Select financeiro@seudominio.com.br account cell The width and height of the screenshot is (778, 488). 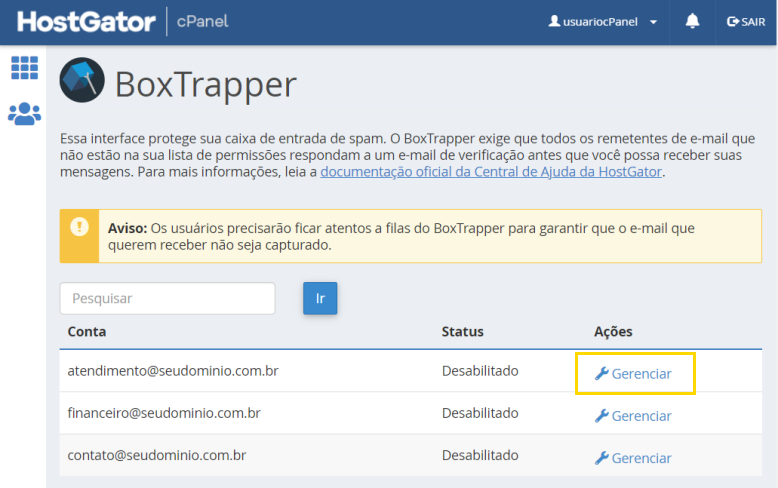(164, 413)
